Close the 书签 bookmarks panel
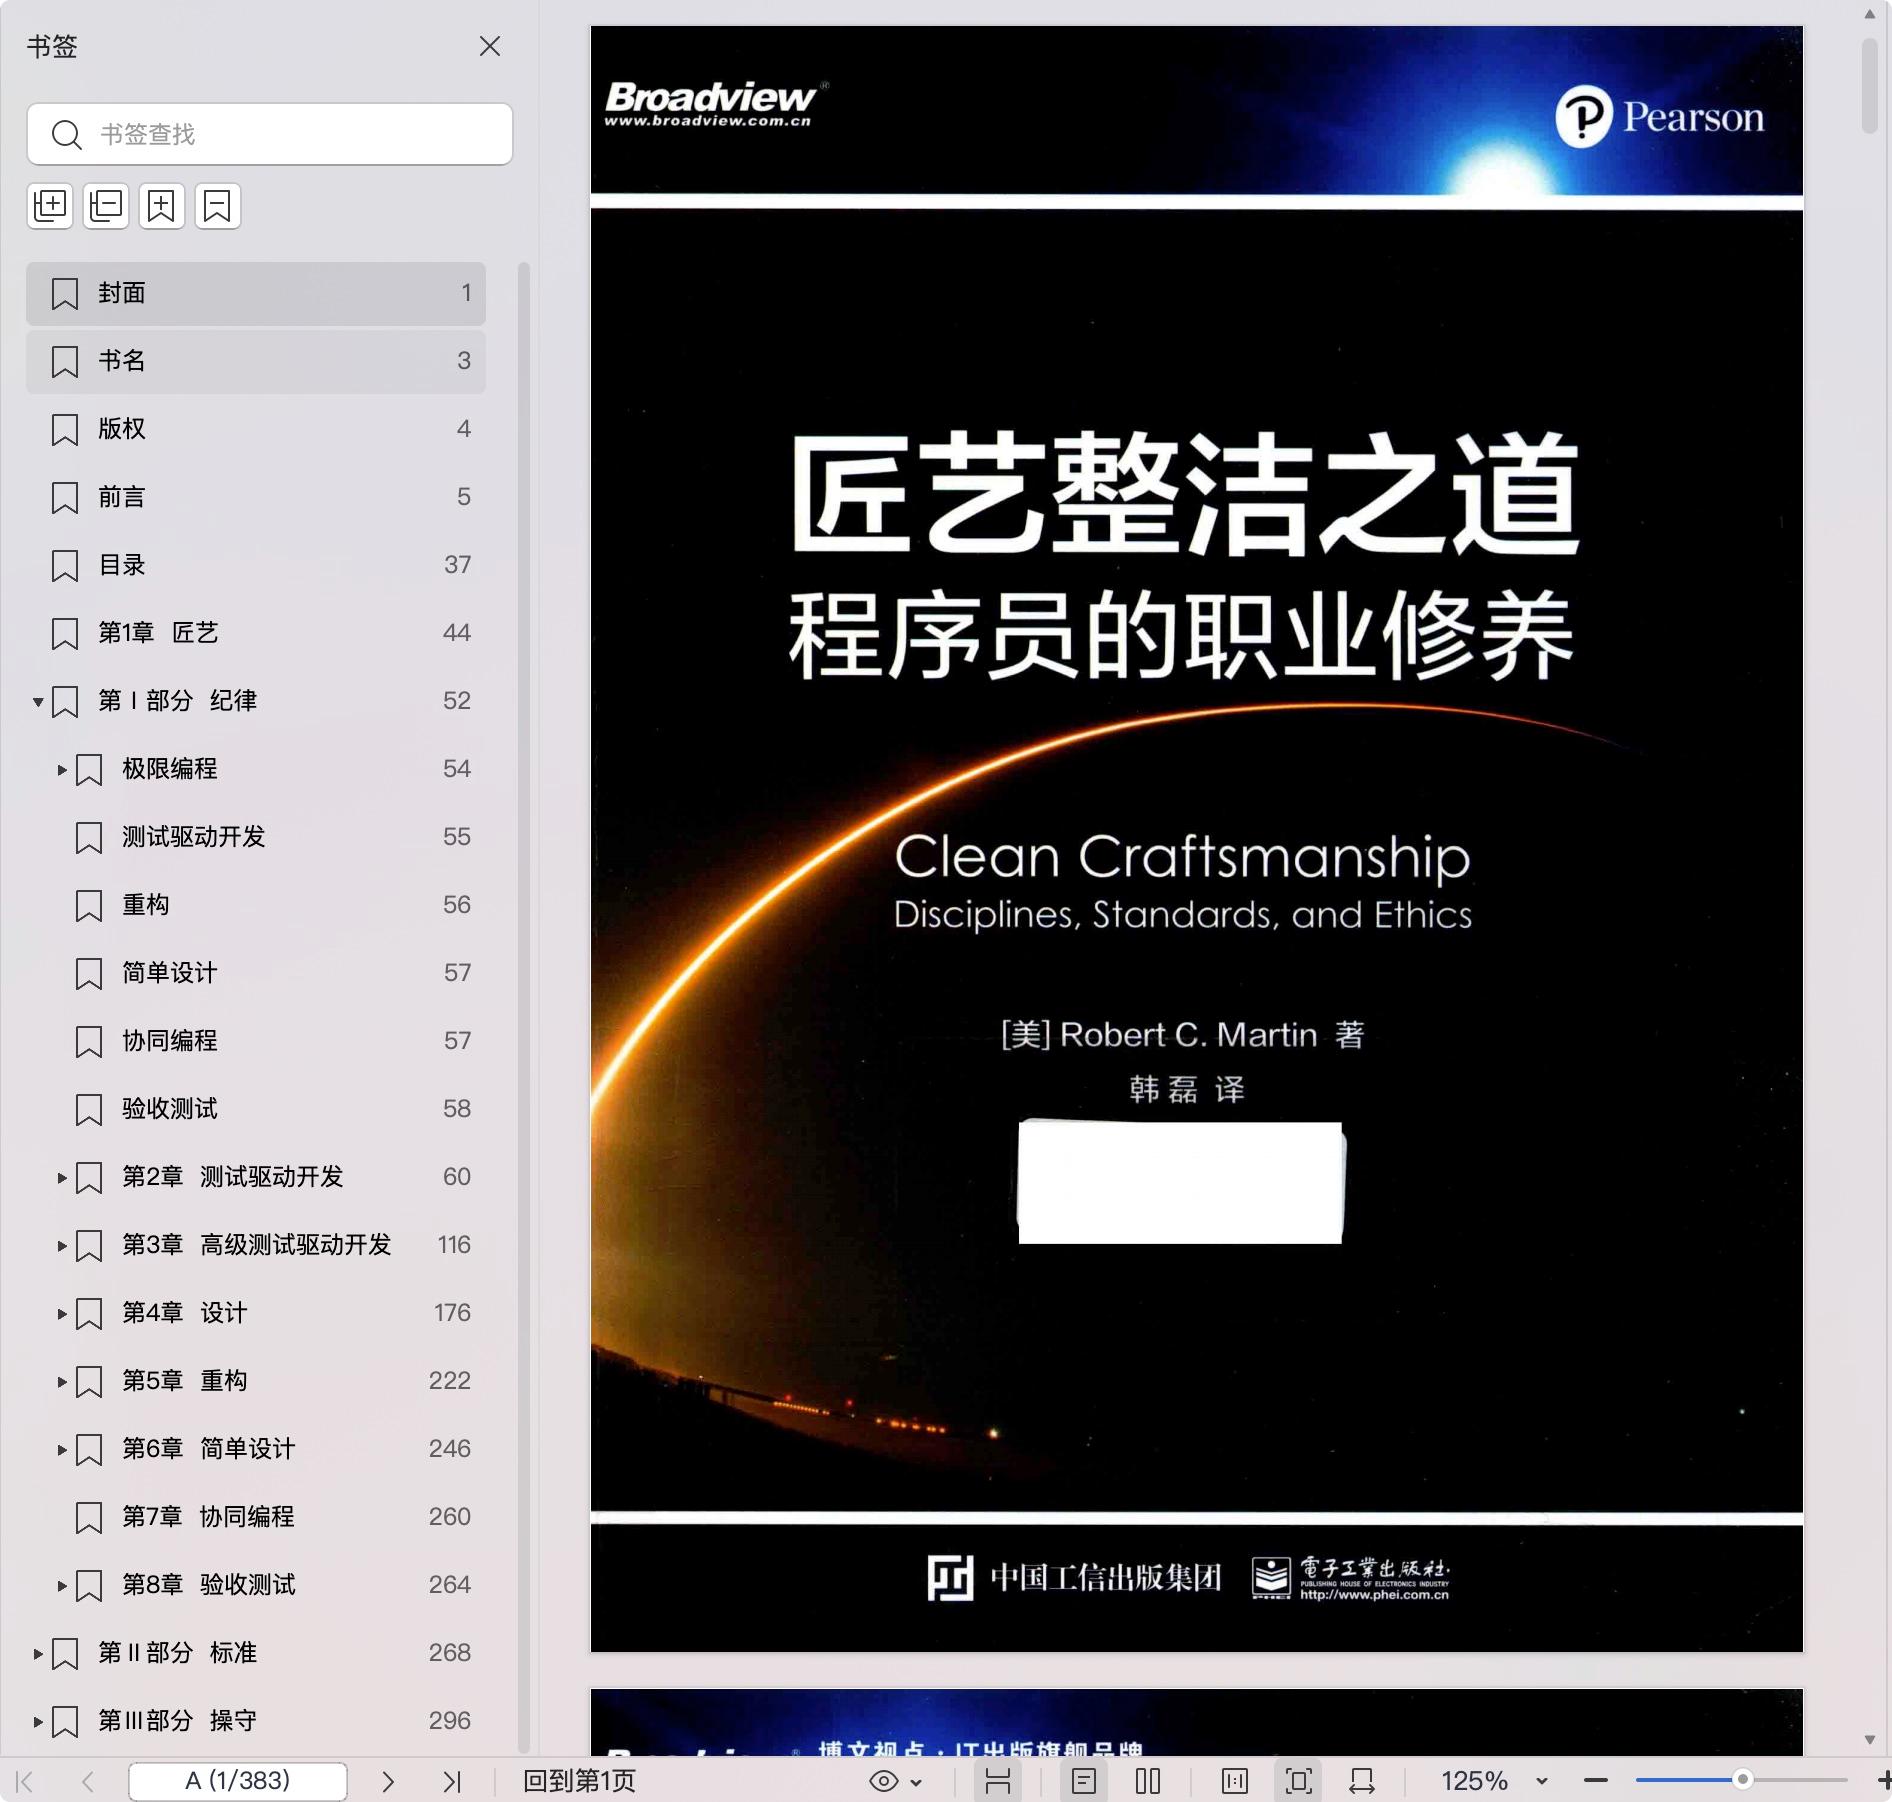The image size is (1892, 1802). 490,47
